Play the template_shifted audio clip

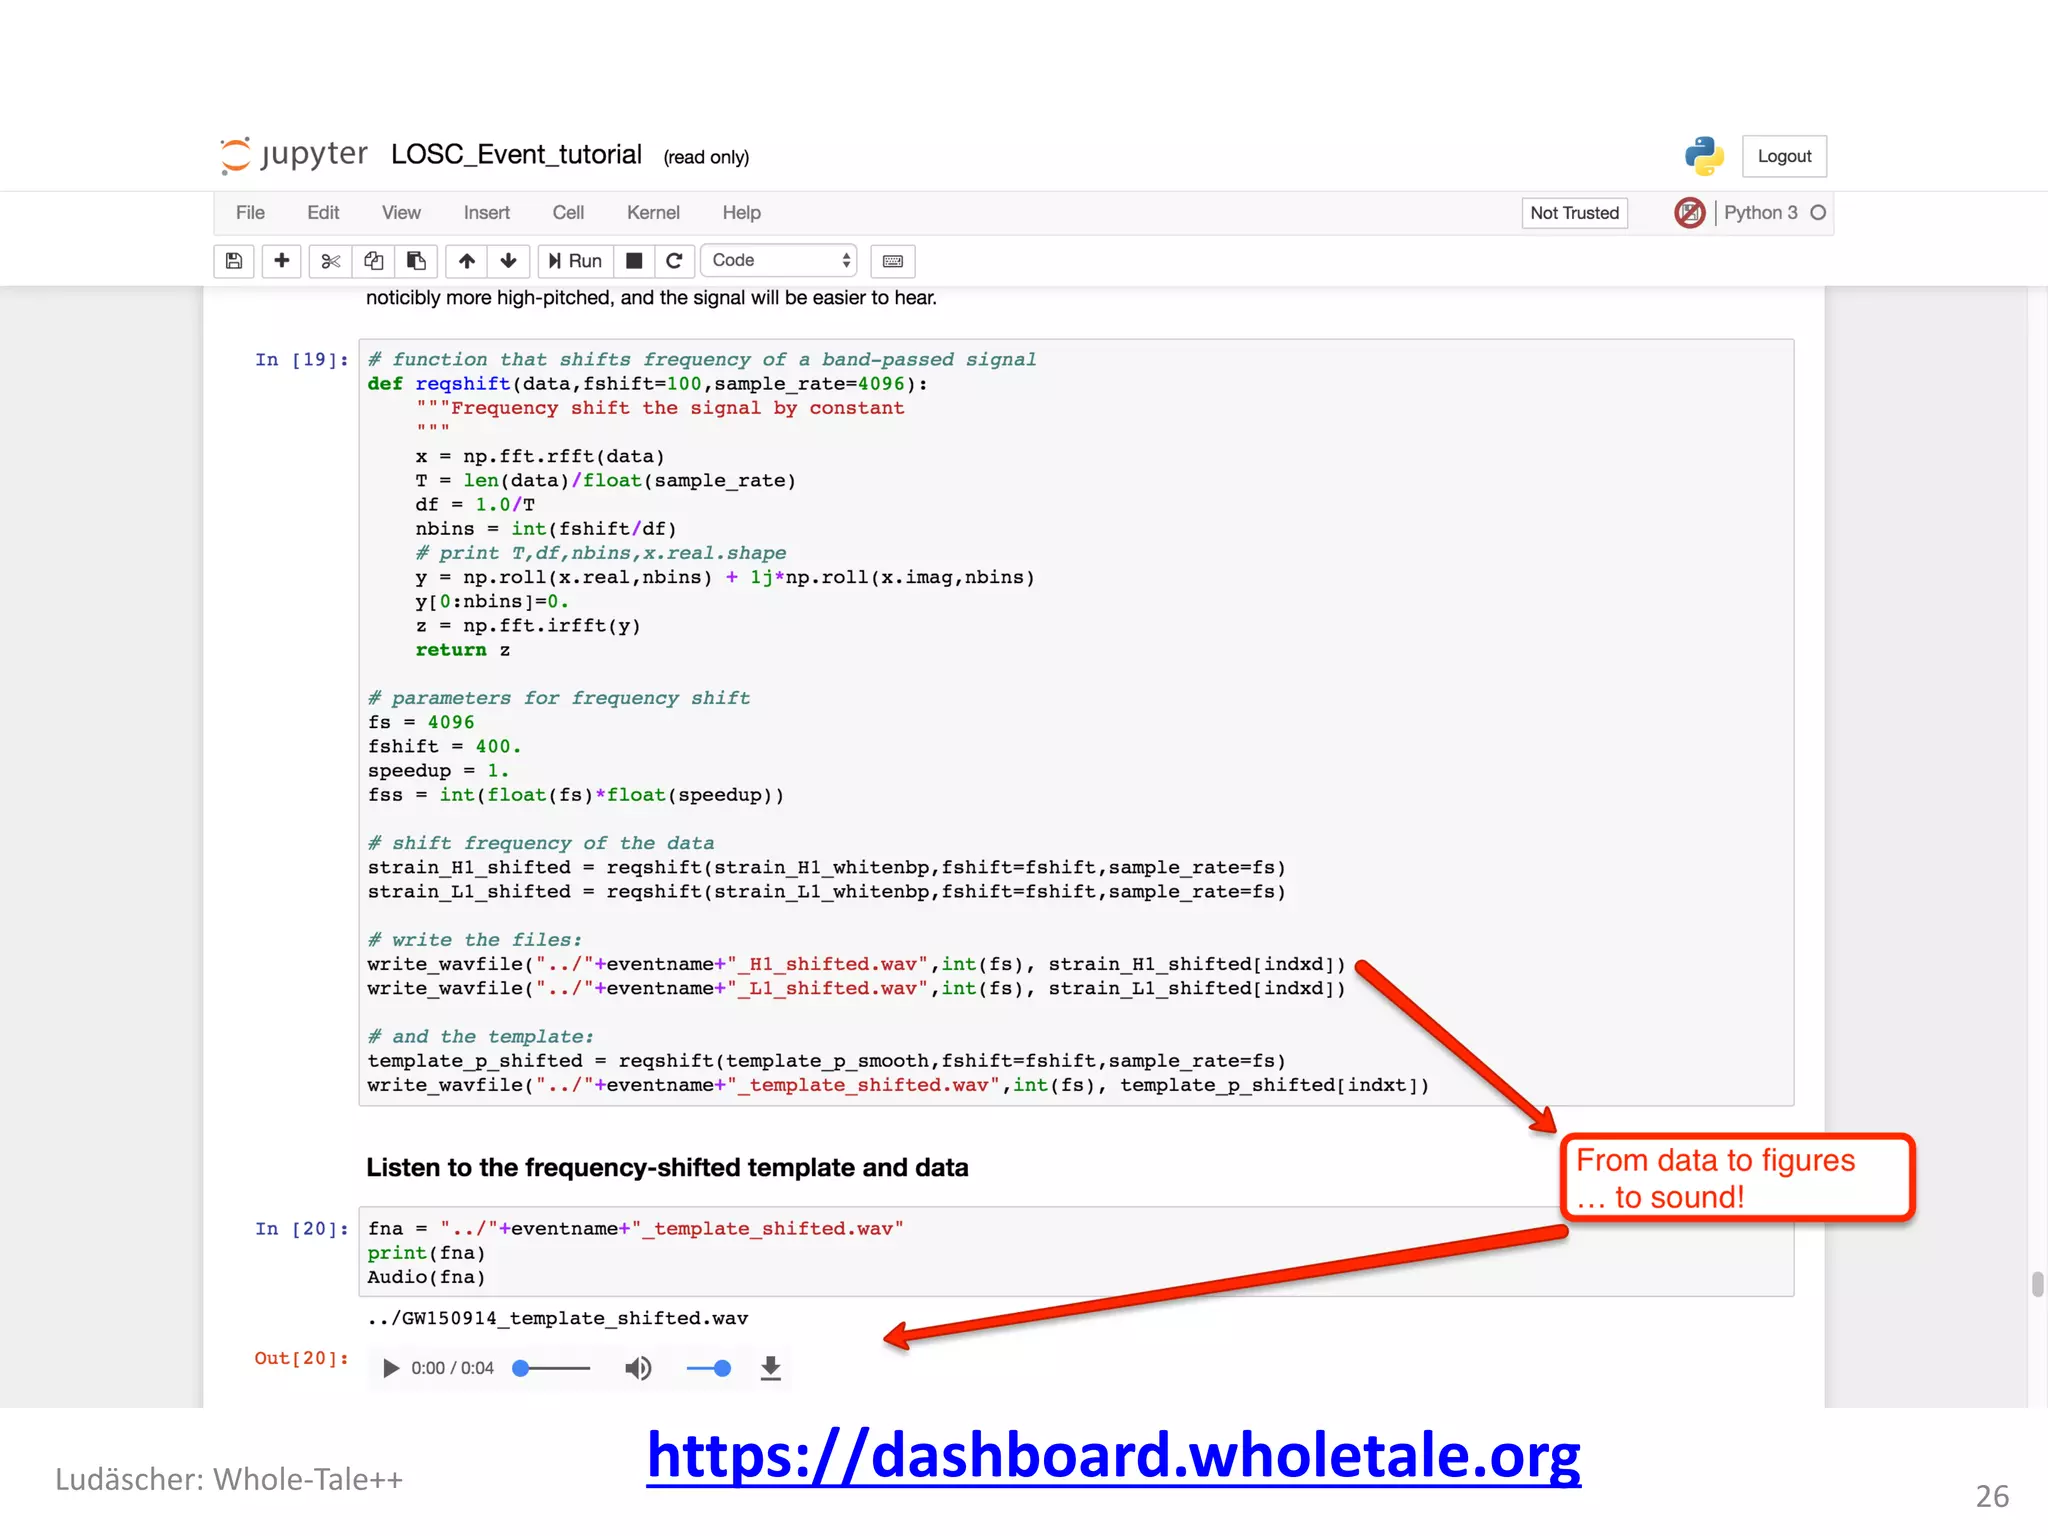(391, 1368)
